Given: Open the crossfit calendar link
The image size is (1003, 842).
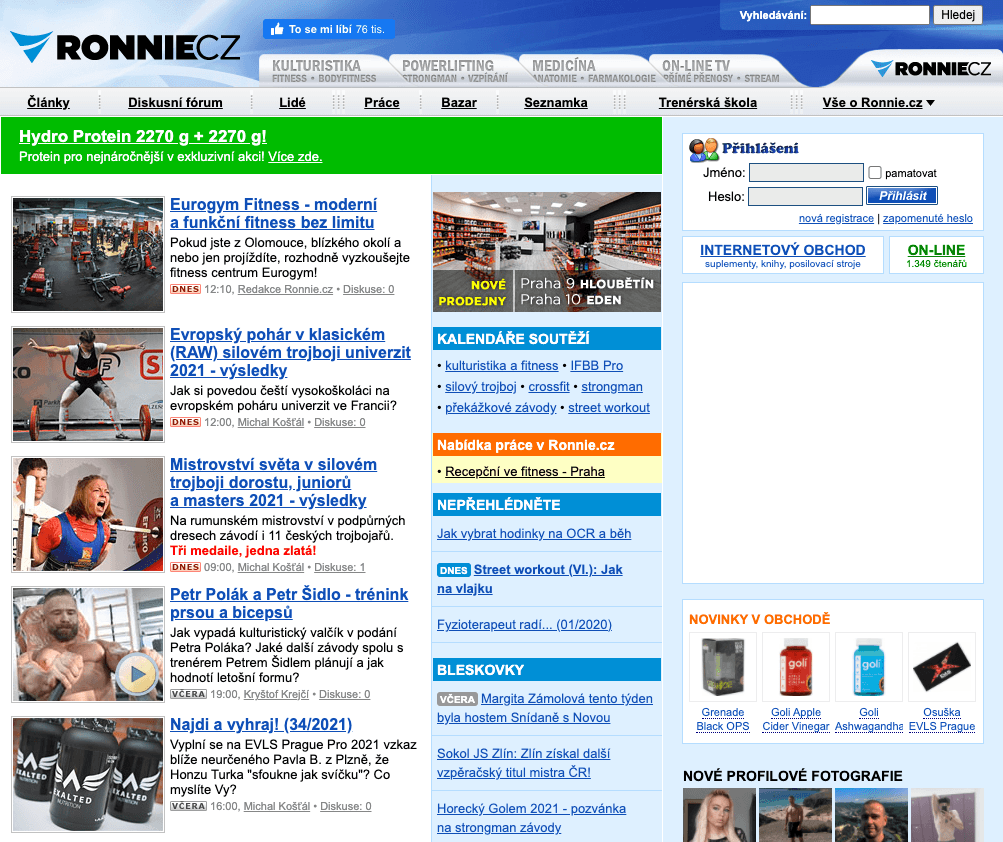Looking at the screenshot, I should point(549,386).
